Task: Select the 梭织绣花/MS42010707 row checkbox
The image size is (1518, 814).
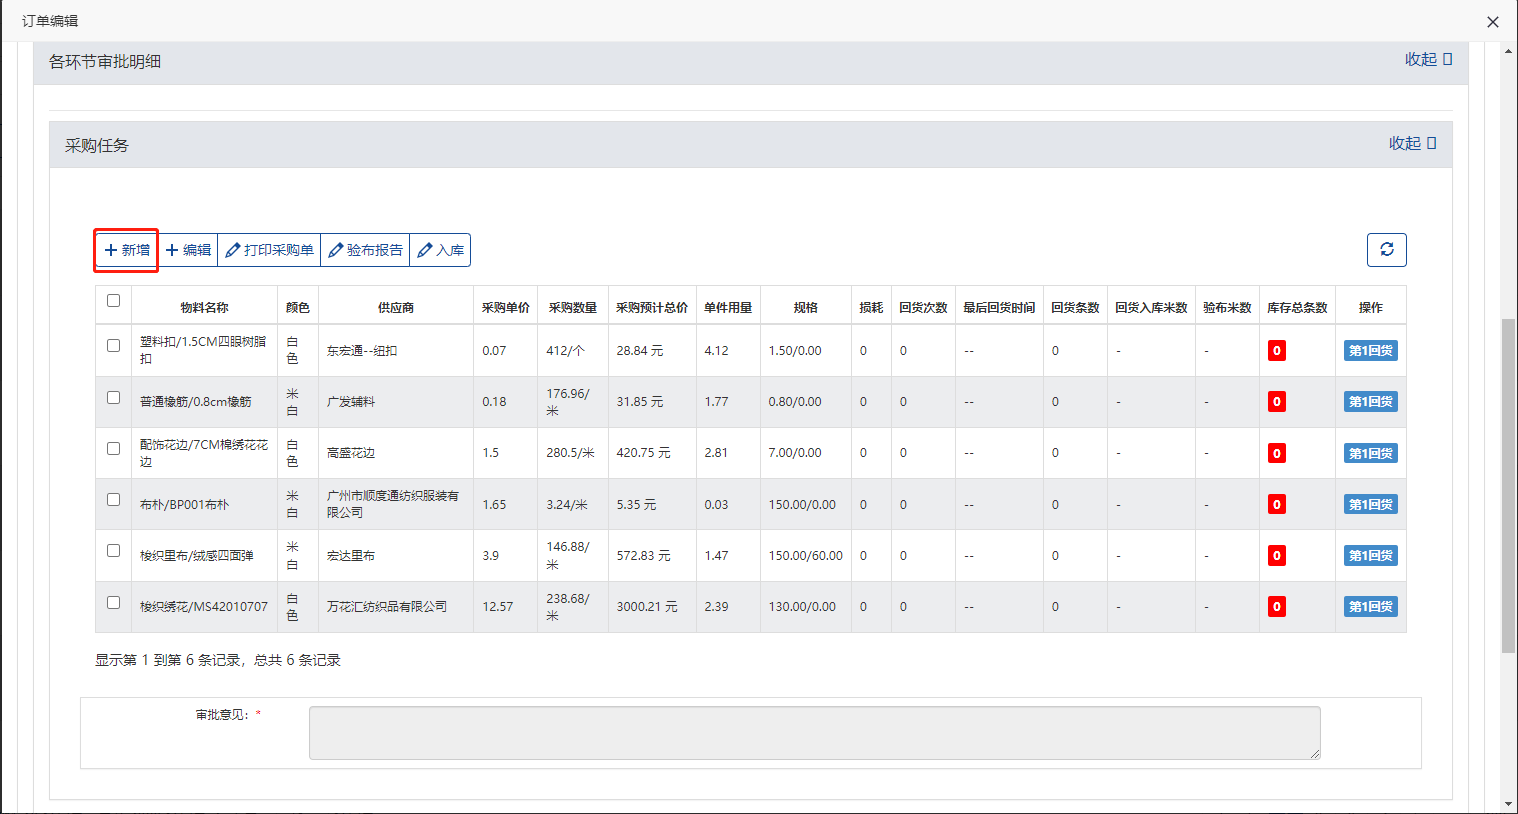Action: (113, 603)
